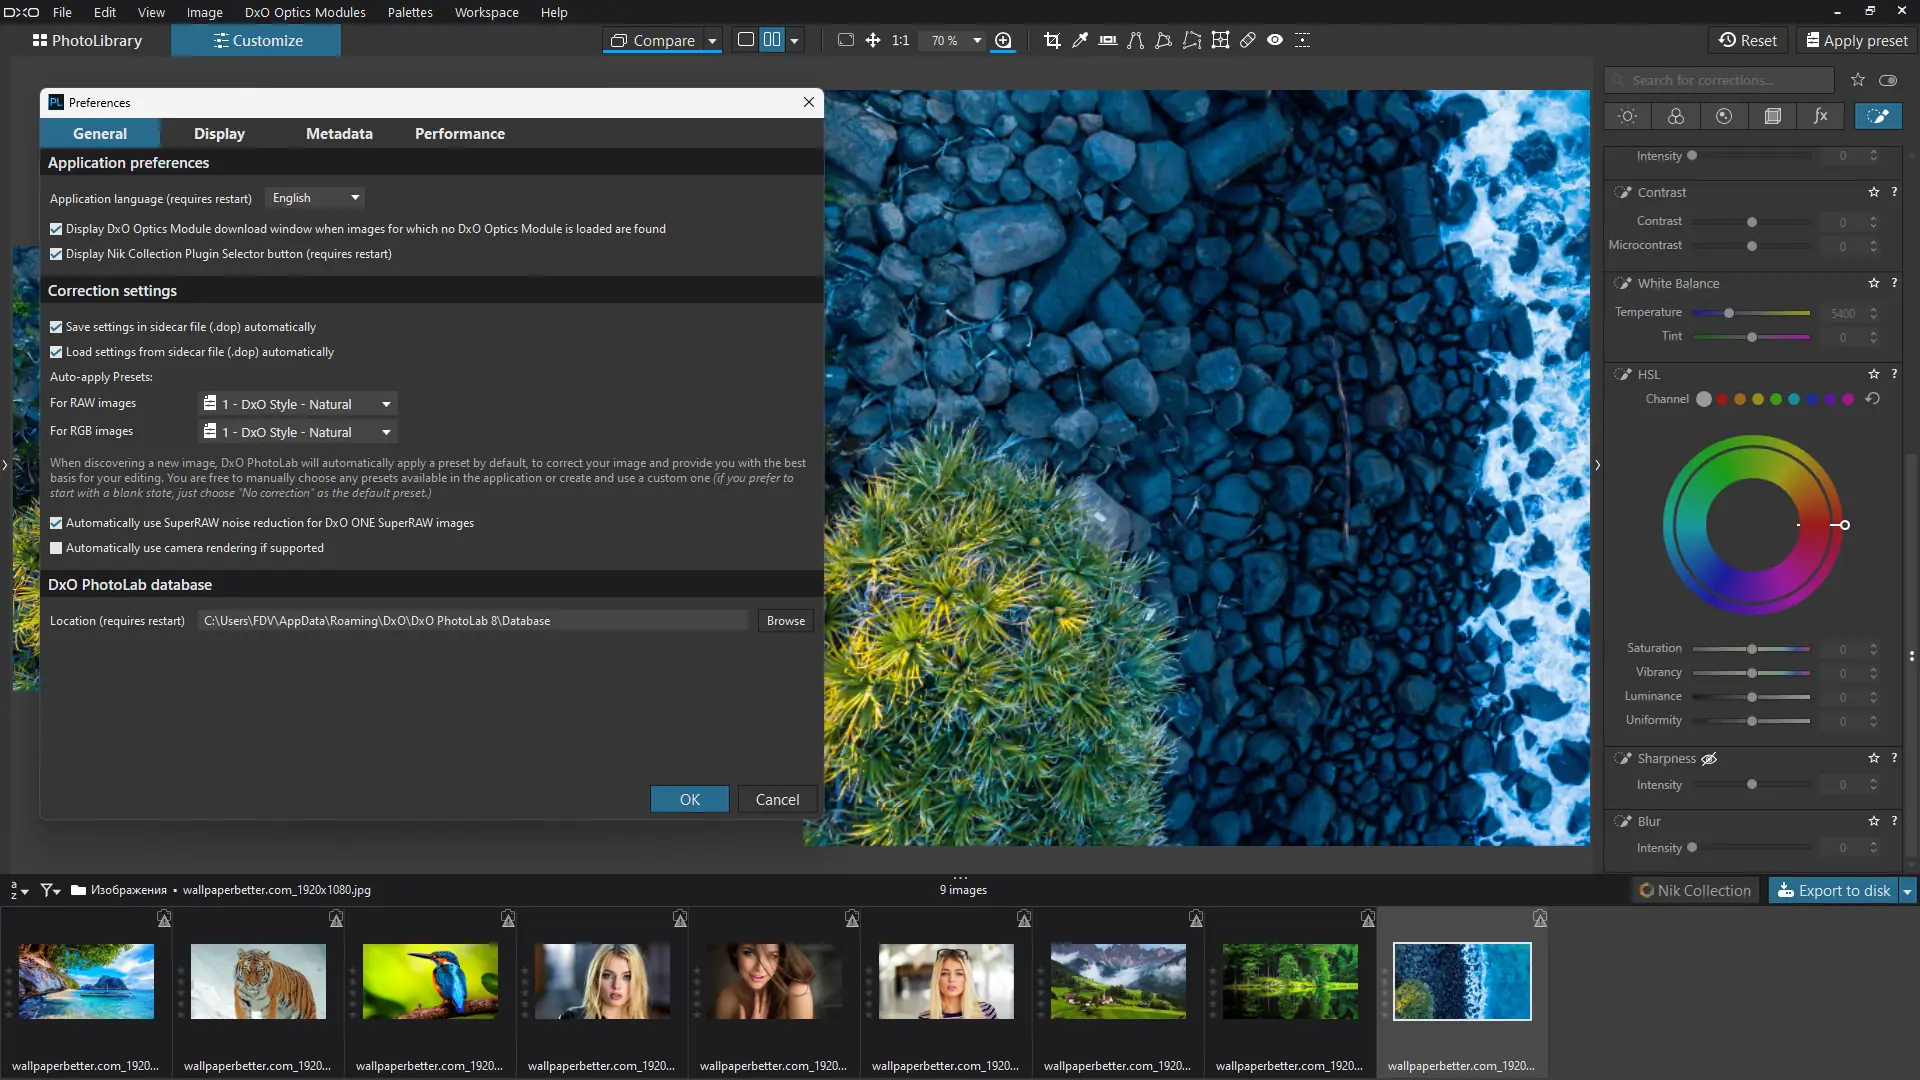Open the DxO Optics Modules menu
The width and height of the screenshot is (1920, 1080).
click(x=305, y=12)
